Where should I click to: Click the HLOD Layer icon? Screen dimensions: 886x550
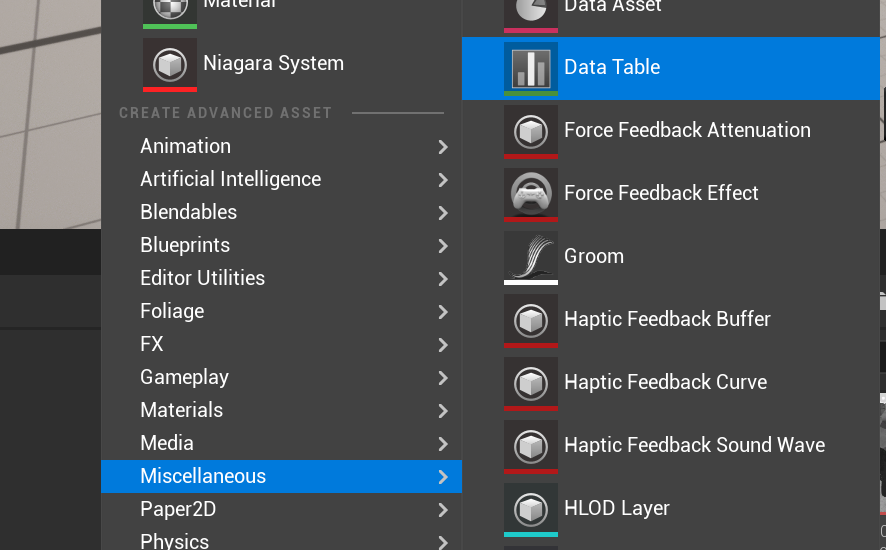pos(530,509)
